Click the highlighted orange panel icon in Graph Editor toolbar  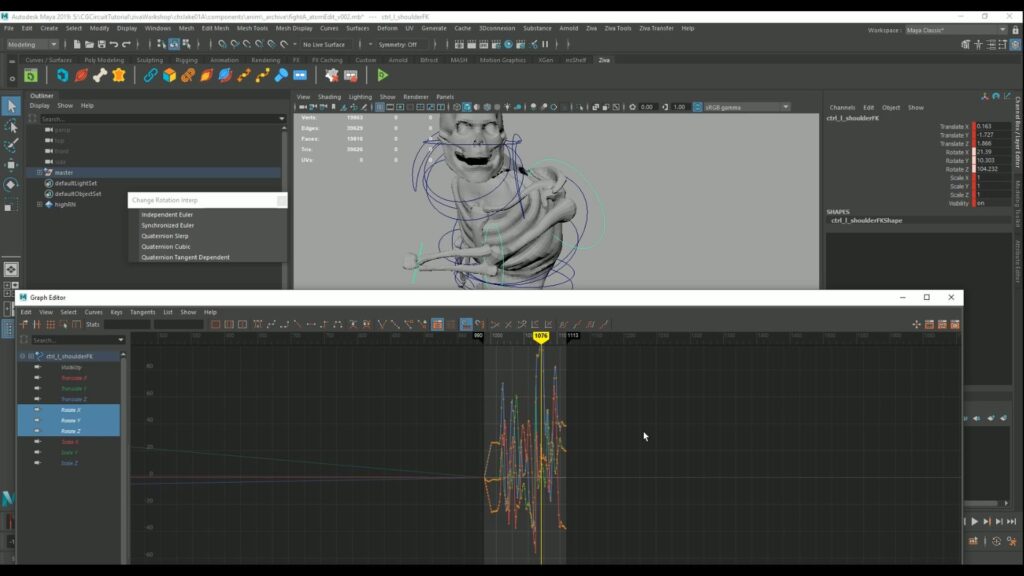pos(438,324)
